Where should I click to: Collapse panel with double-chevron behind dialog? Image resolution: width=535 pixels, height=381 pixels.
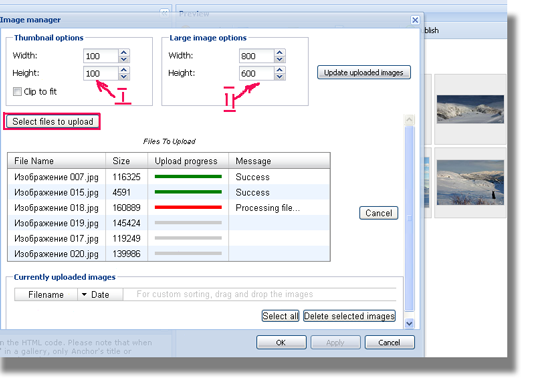click(x=164, y=13)
